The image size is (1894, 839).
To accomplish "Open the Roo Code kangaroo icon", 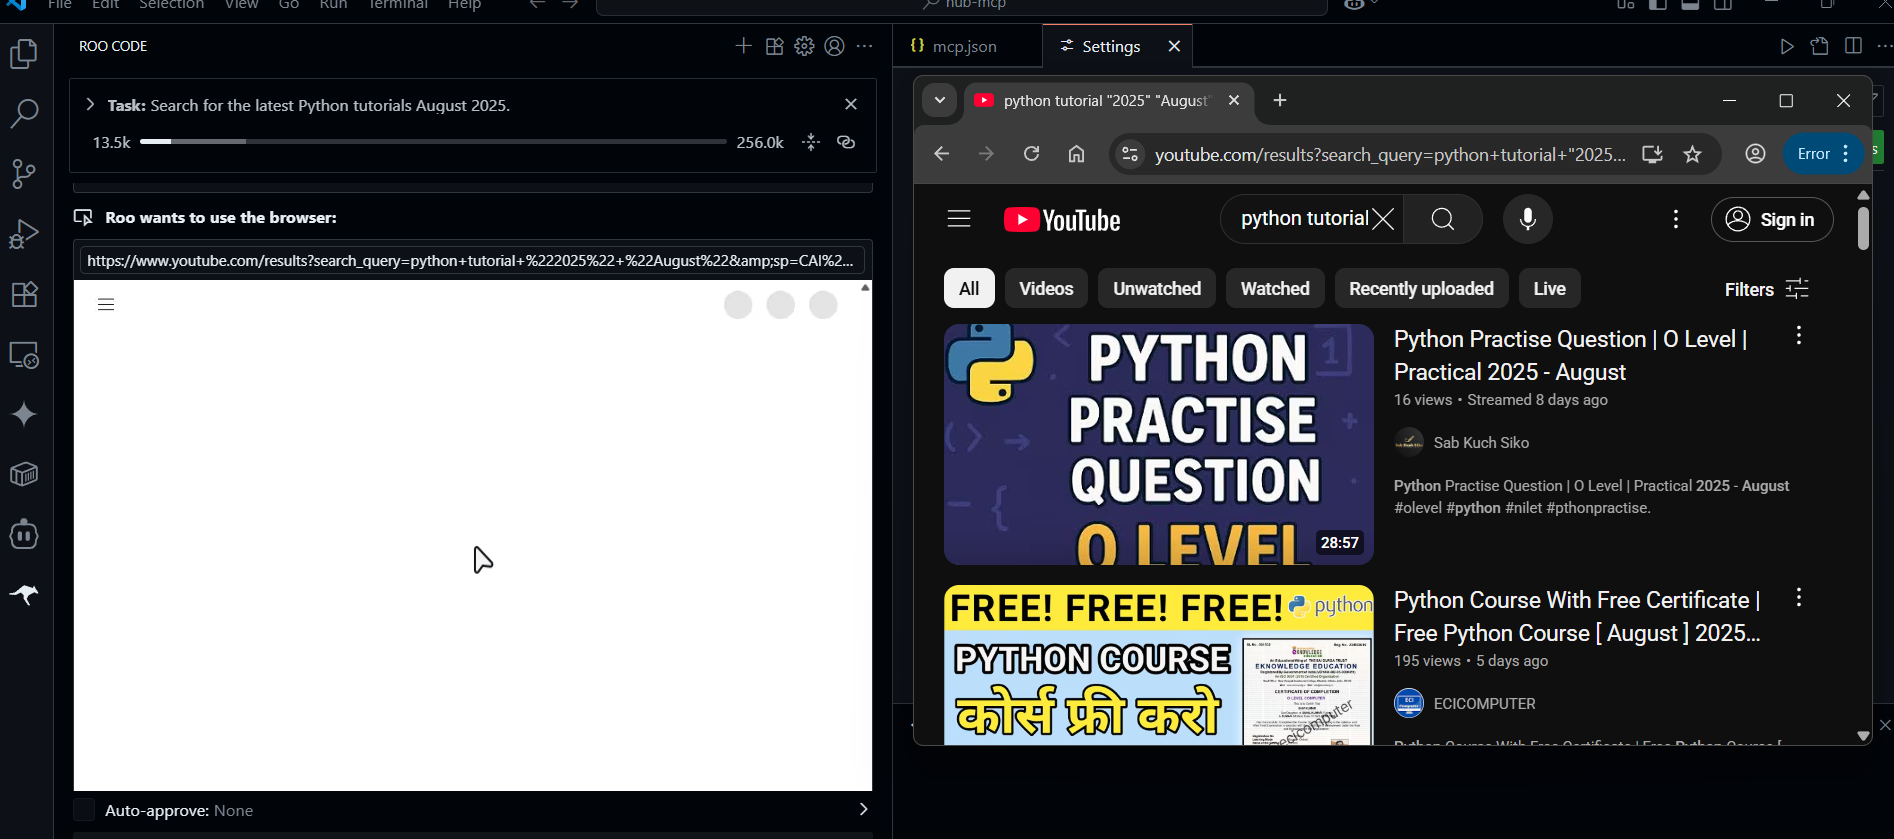I will [x=24, y=595].
